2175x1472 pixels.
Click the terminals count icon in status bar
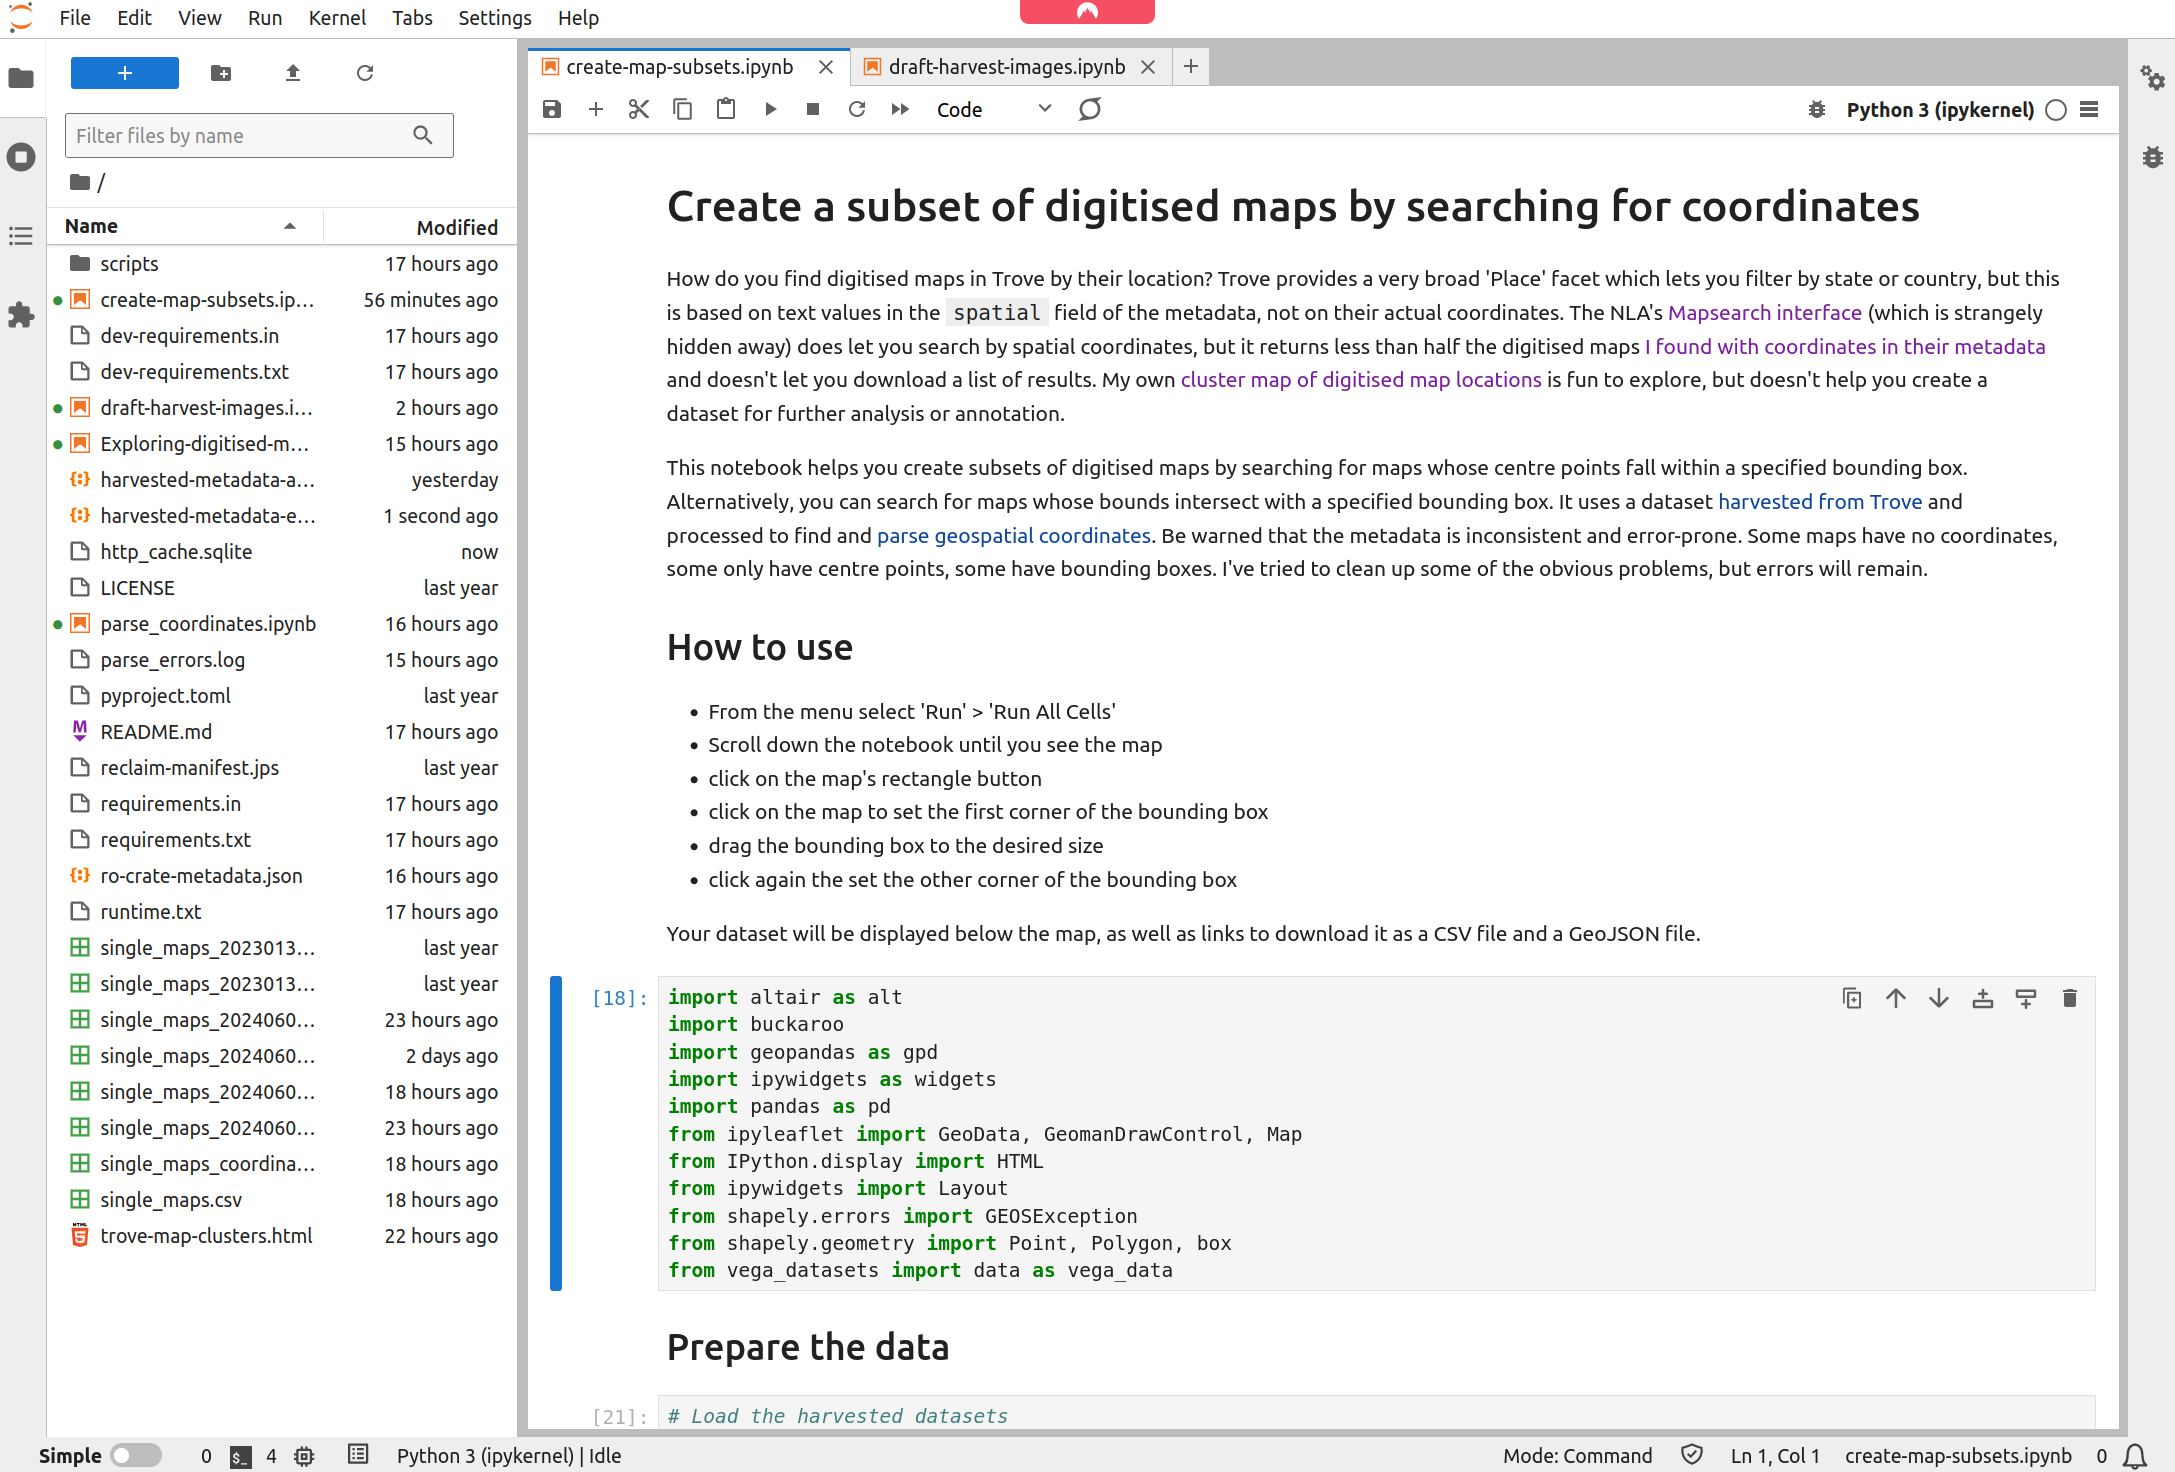click(x=241, y=1456)
